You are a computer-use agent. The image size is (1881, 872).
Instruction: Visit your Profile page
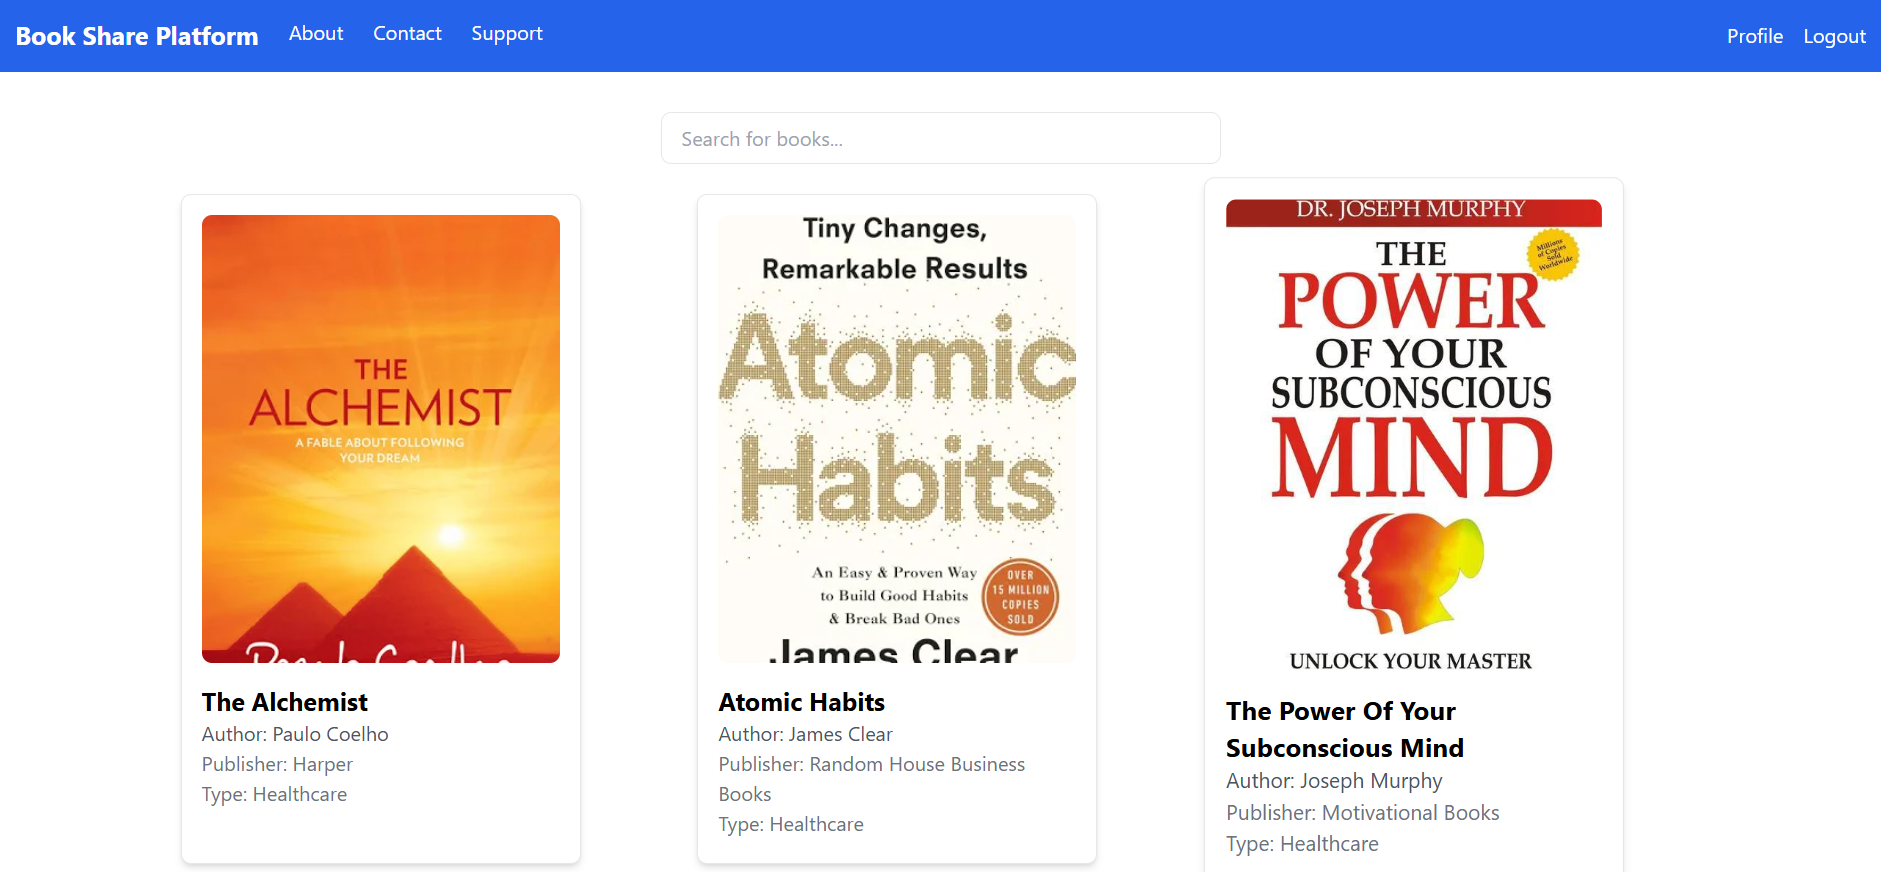coord(1754,36)
